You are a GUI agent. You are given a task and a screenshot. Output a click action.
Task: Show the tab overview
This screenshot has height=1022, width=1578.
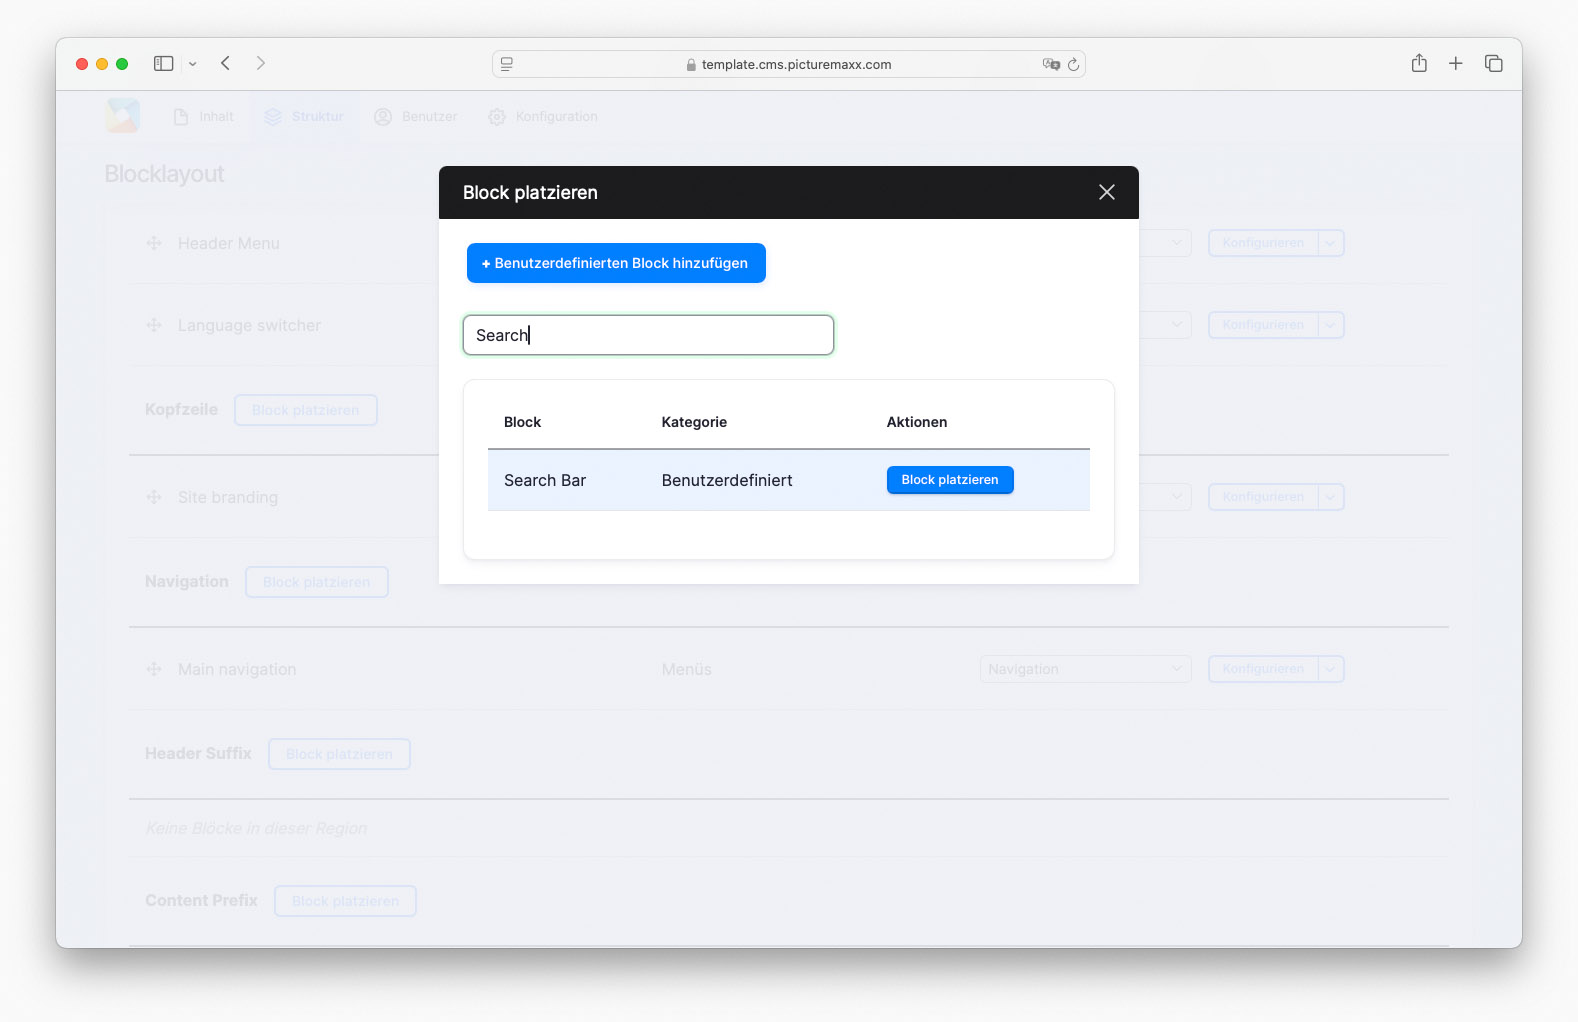[1494, 63]
